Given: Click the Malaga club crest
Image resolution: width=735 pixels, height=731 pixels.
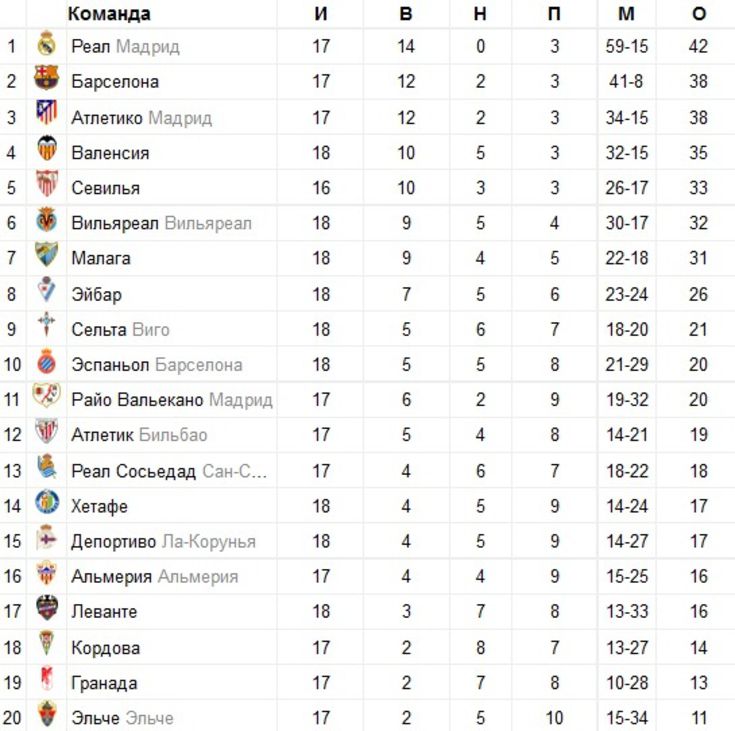Looking at the screenshot, I should click(x=46, y=254).
